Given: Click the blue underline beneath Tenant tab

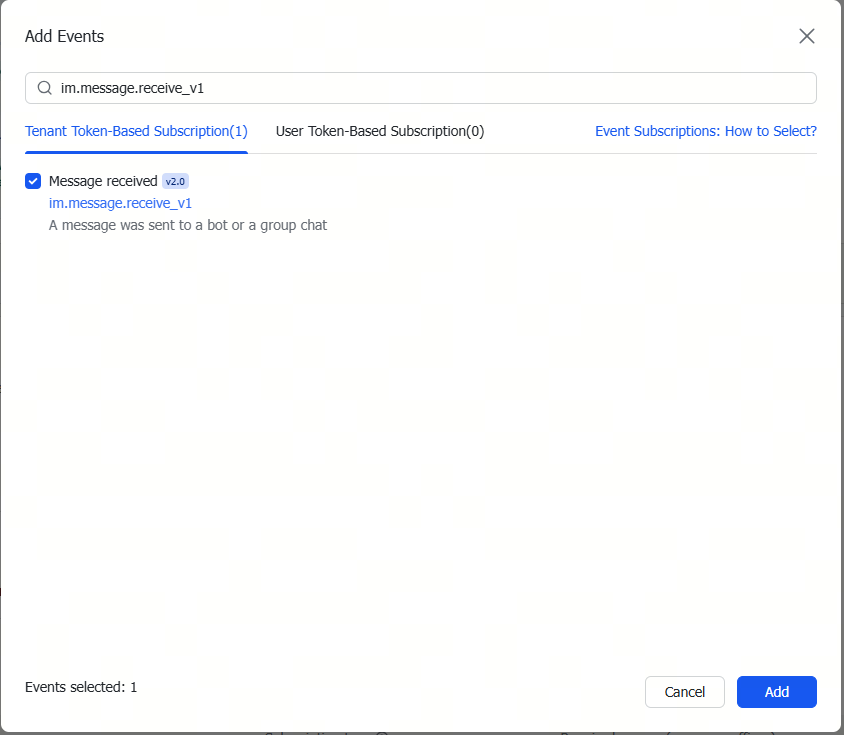Looking at the screenshot, I should [x=136, y=152].
